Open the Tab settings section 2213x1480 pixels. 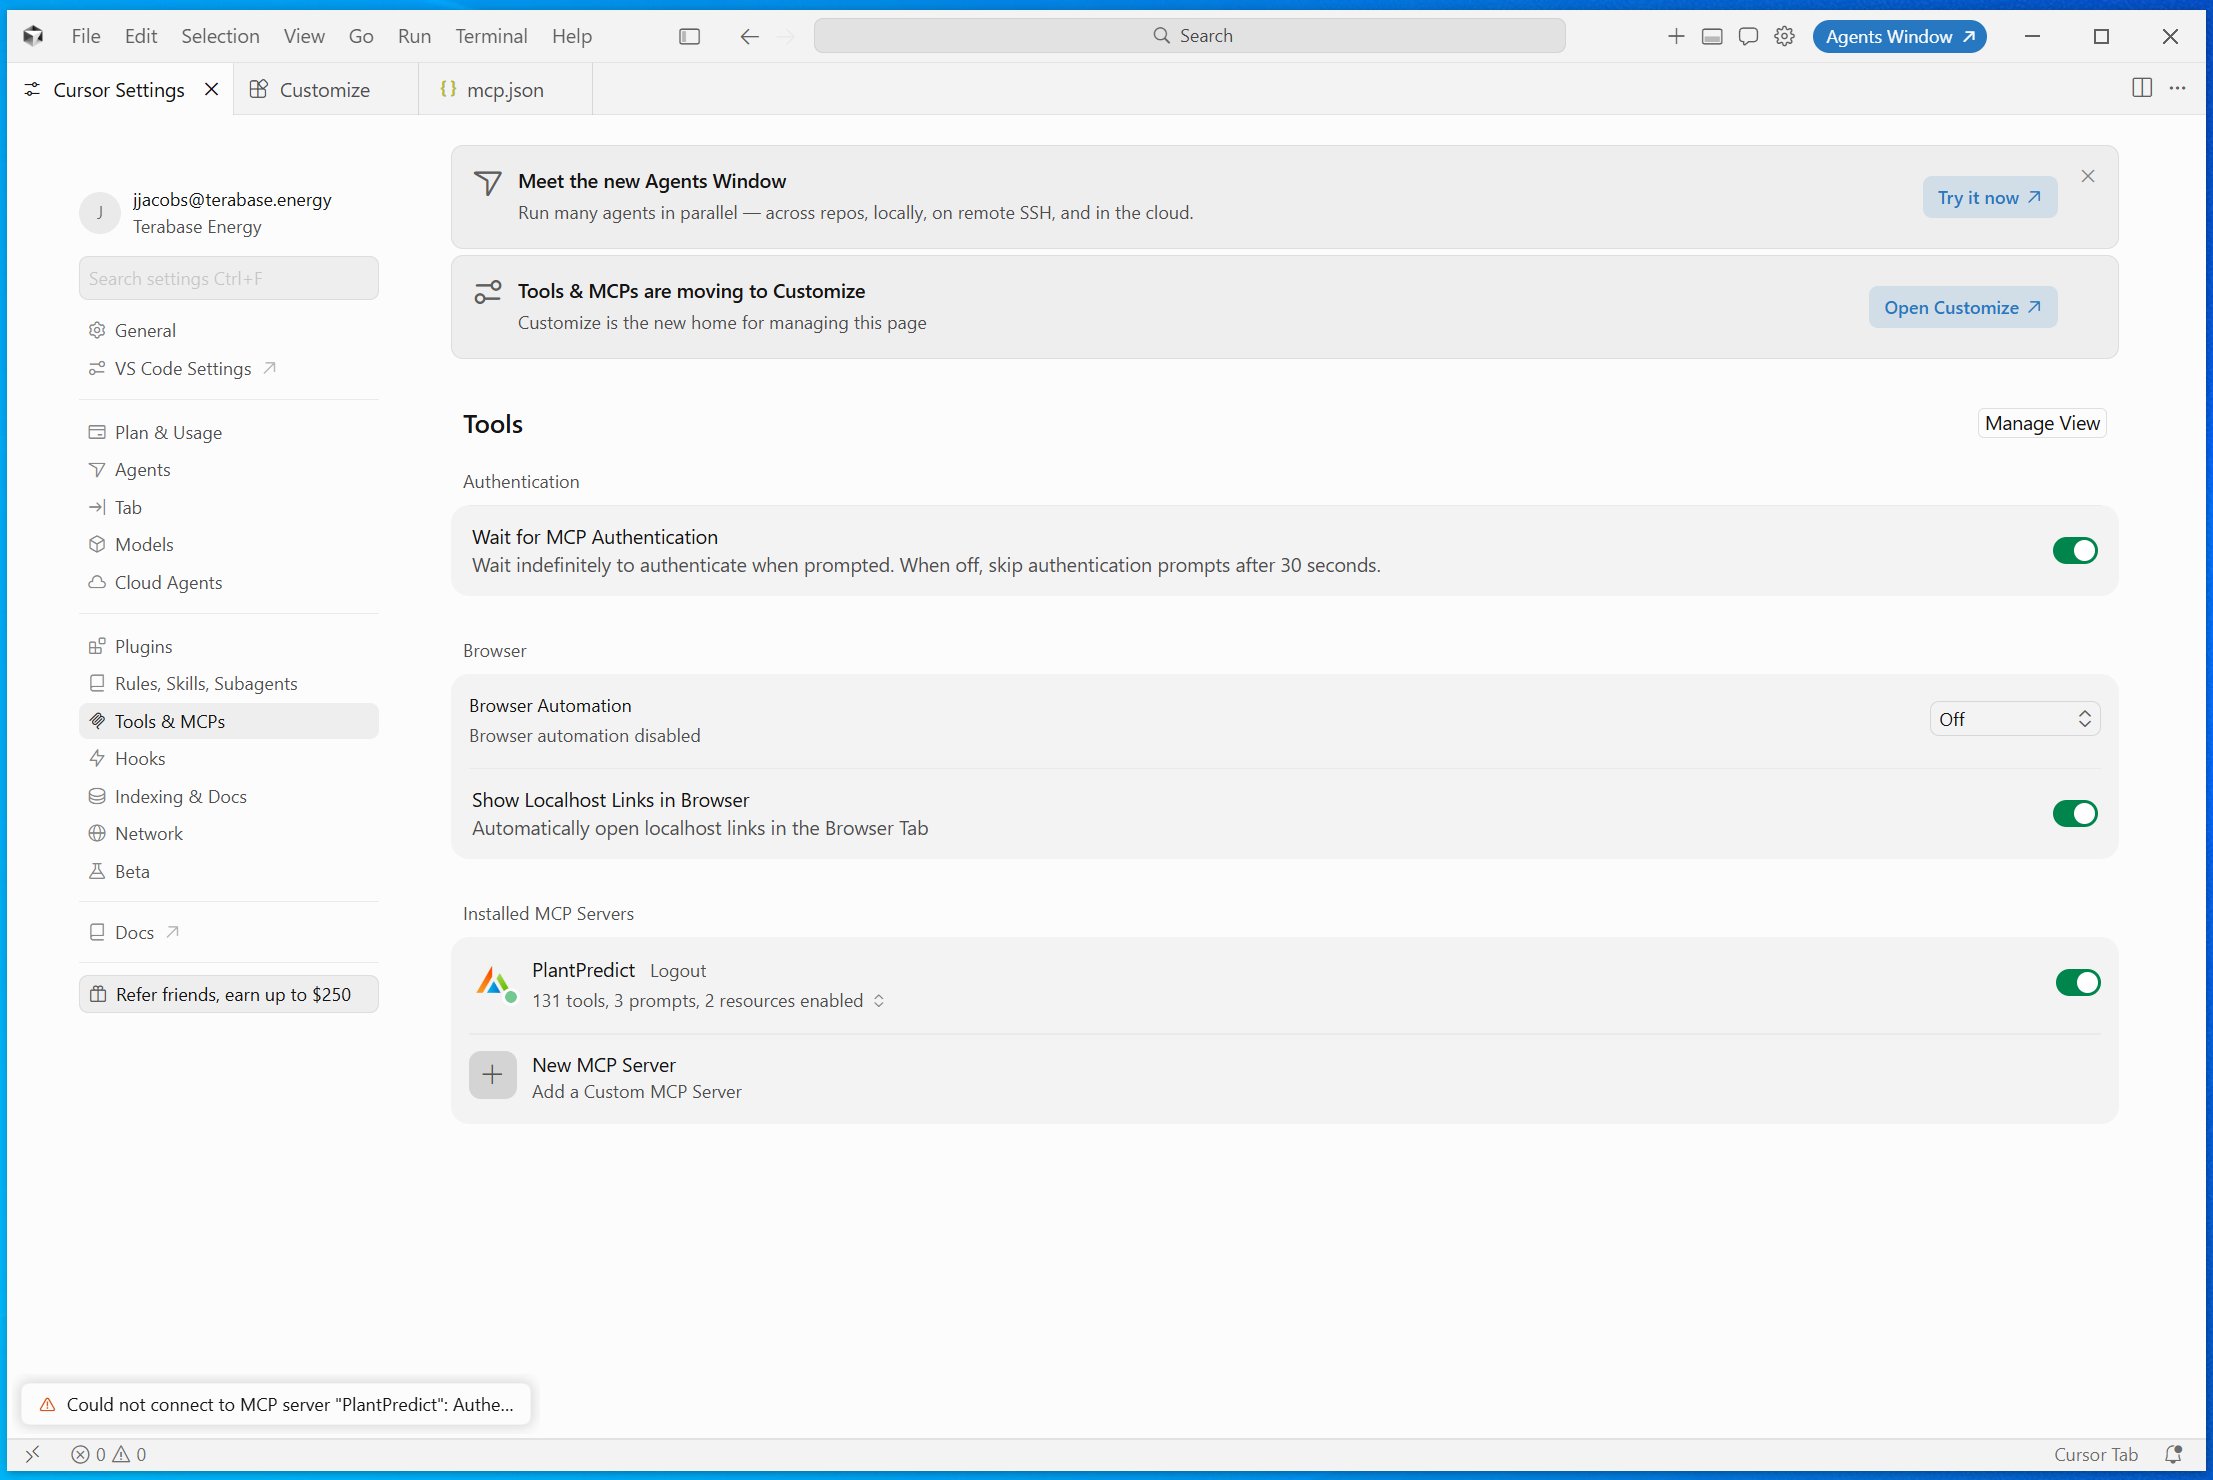pos(229,507)
